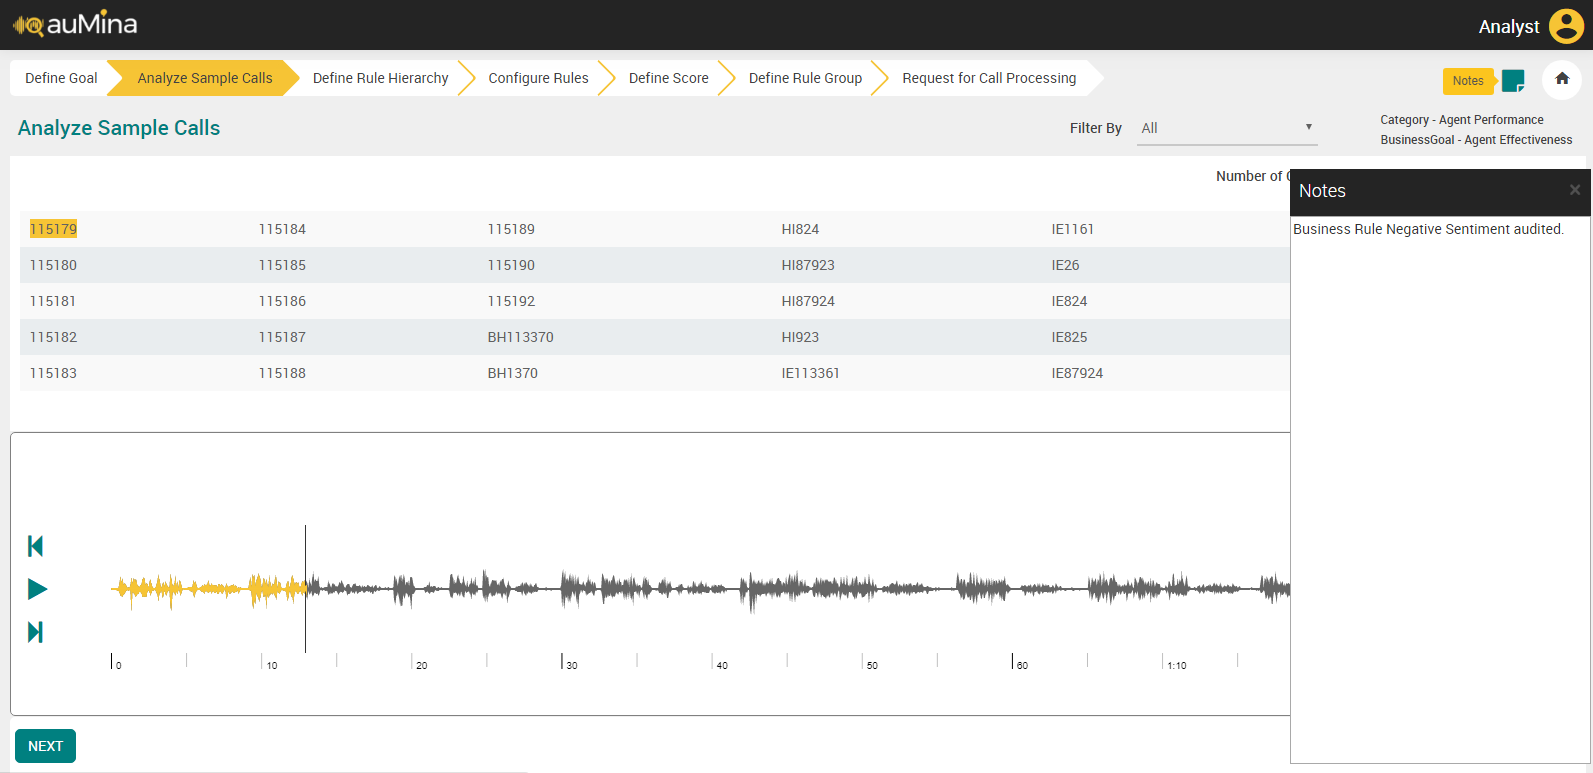The image size is (1593, 773).
Task: Go to Define Goal step
Action: (61, 78)
